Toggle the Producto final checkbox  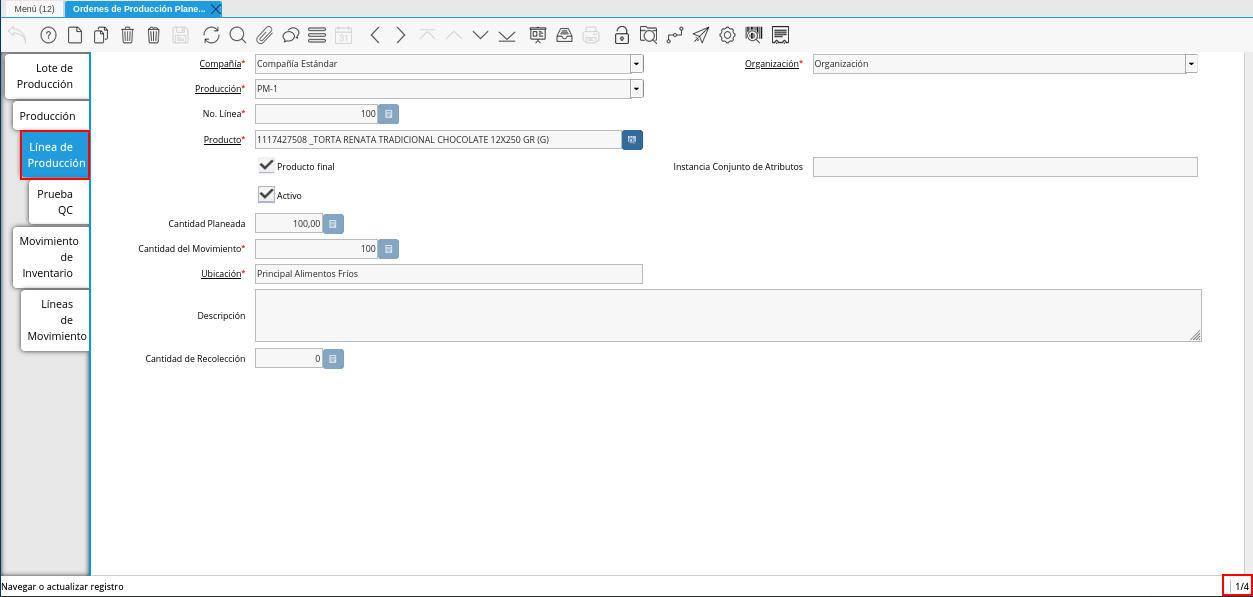click(266, 166)
